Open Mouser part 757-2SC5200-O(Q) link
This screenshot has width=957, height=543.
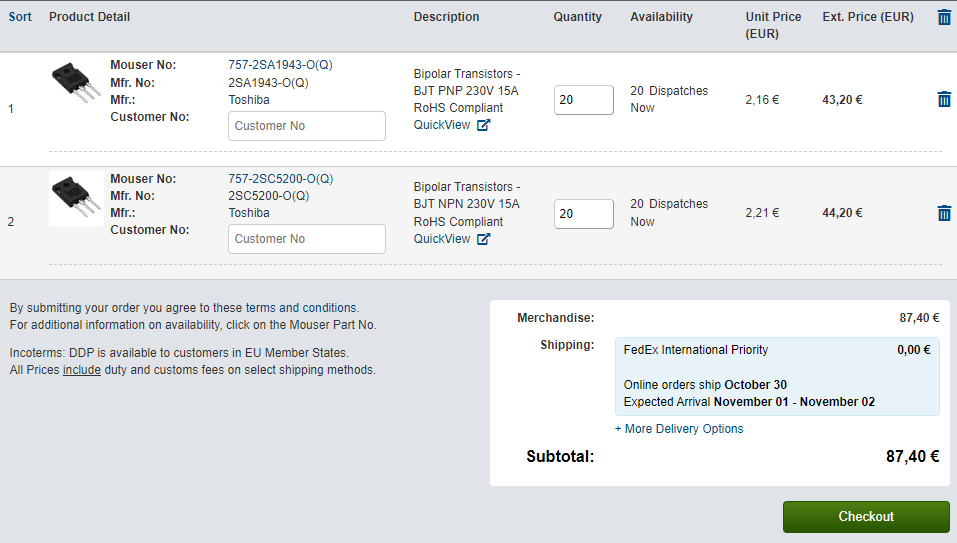[281, 179]
